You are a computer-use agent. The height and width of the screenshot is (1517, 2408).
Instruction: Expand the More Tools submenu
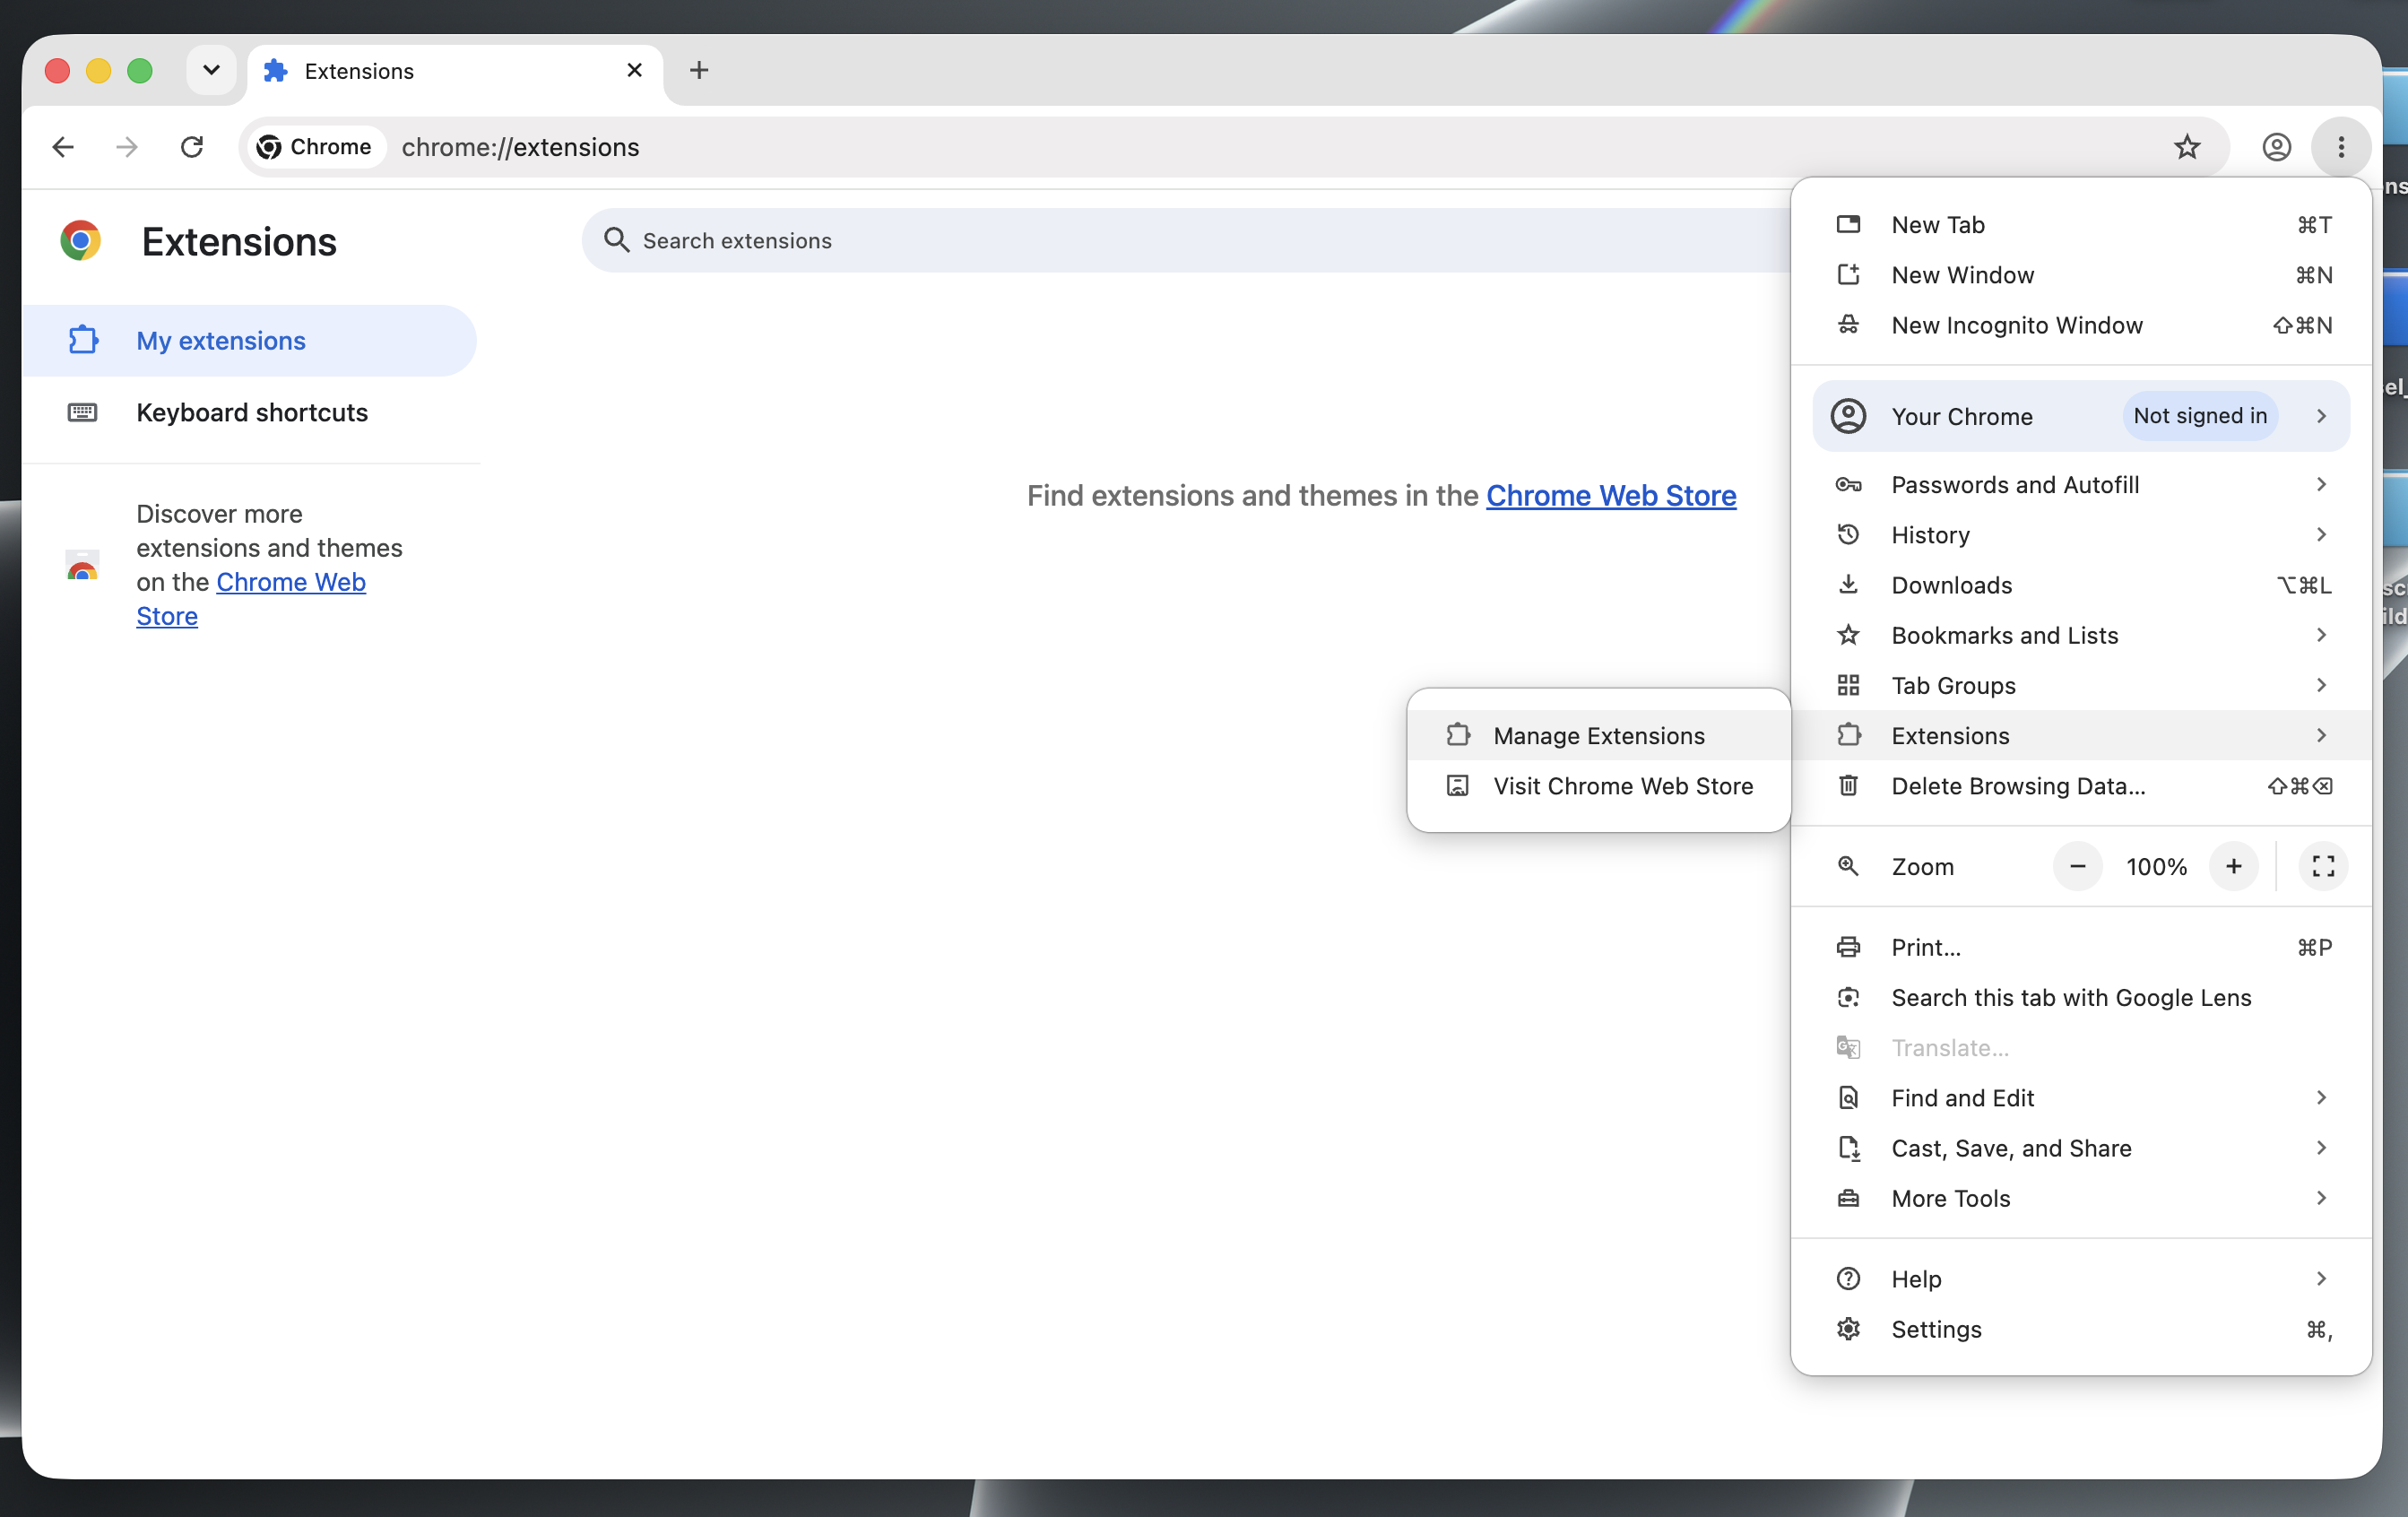pos(2080,1198)
